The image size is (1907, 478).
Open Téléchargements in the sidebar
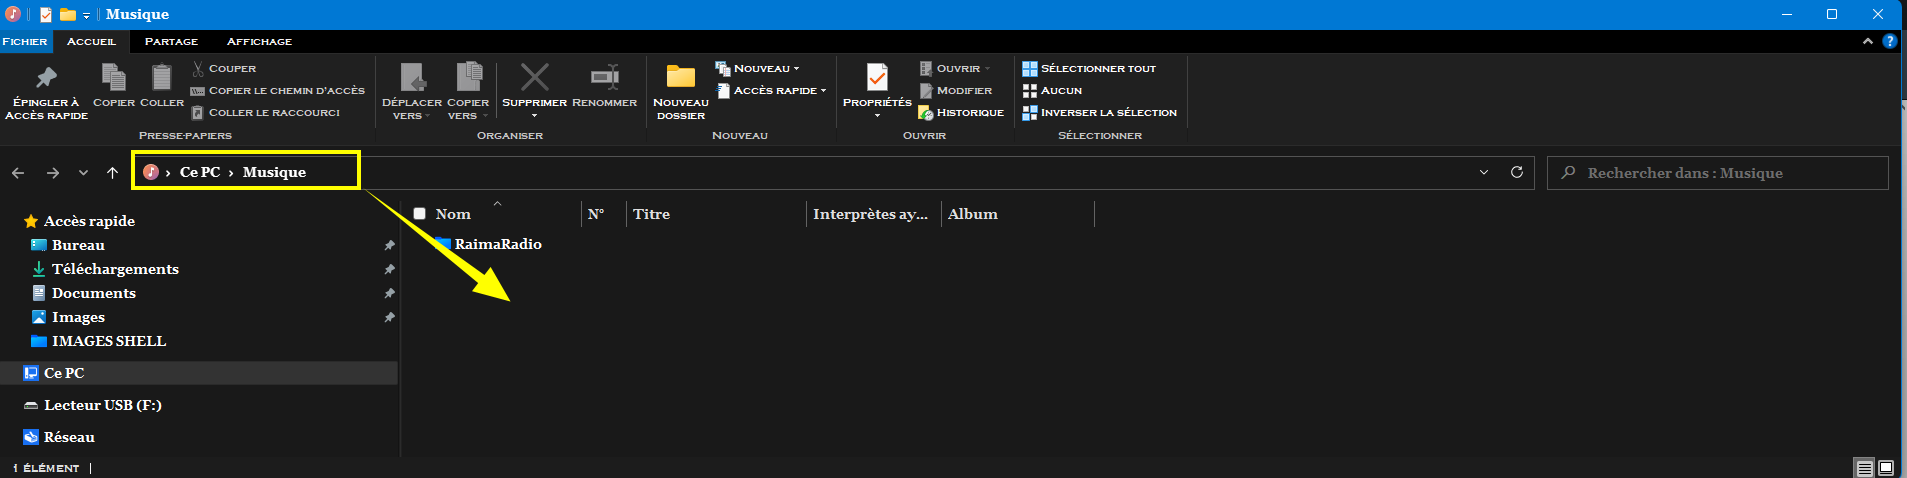pos(115,269)
